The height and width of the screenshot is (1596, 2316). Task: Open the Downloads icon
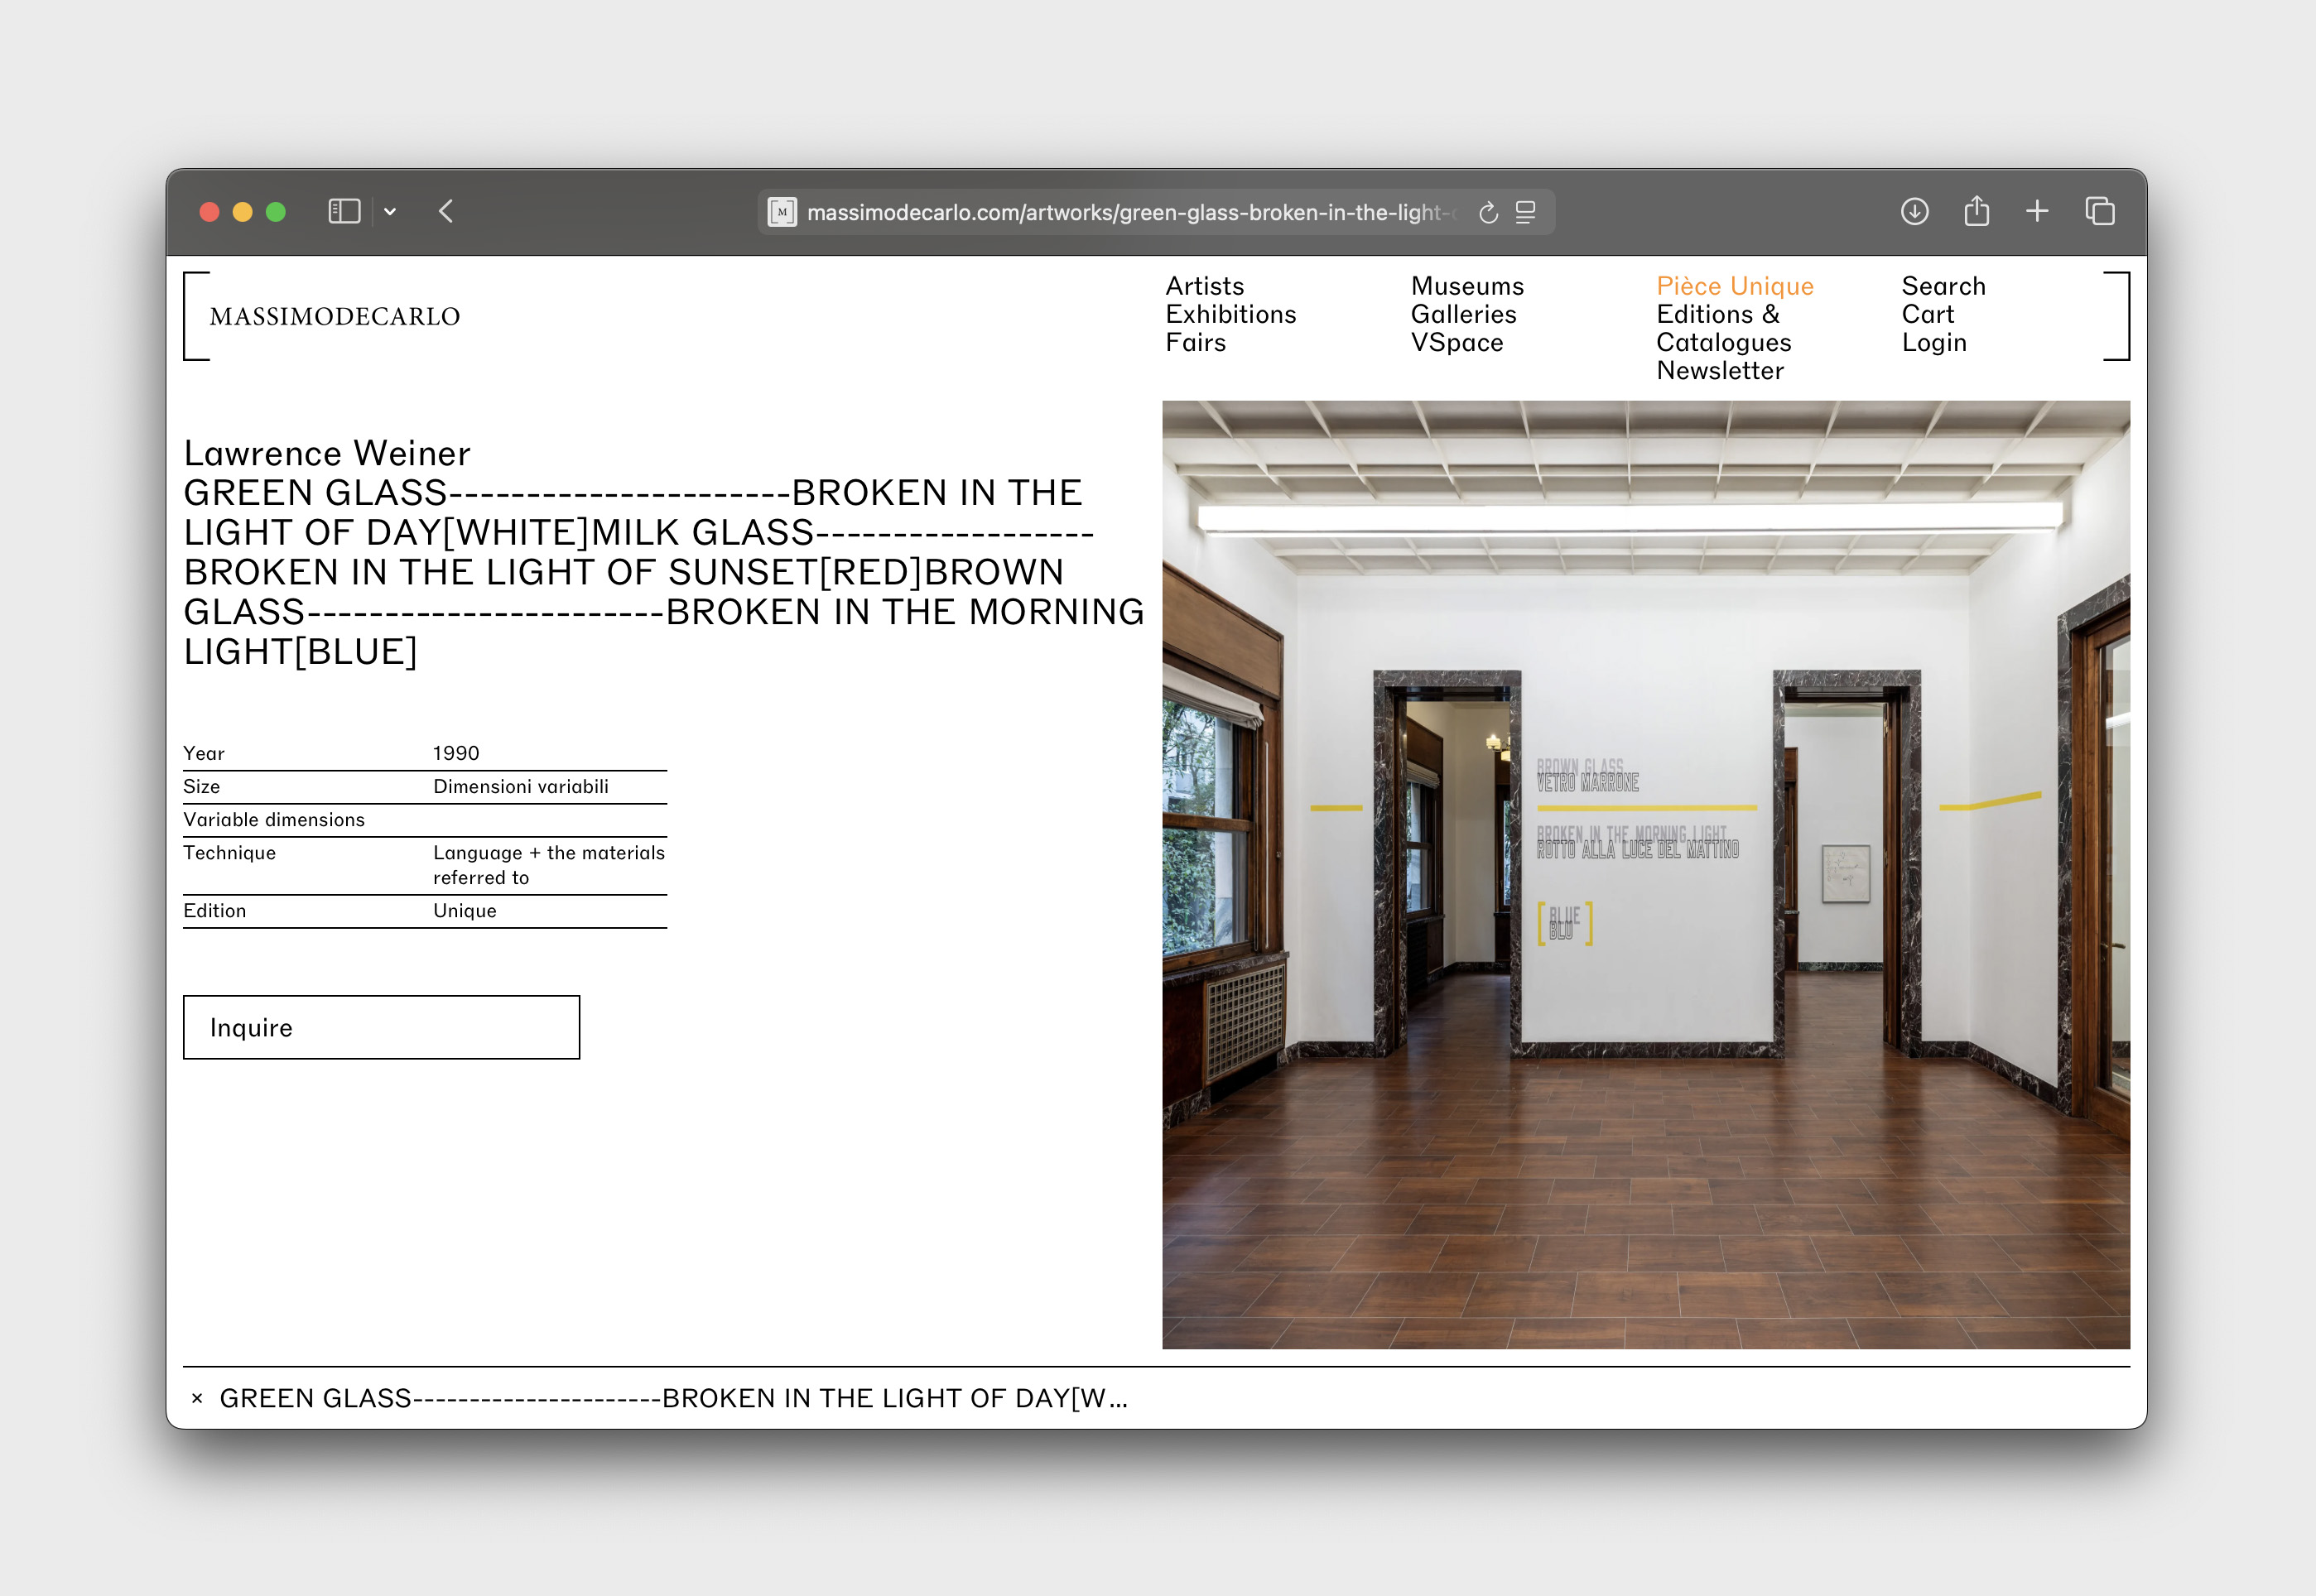[1914, 212]
